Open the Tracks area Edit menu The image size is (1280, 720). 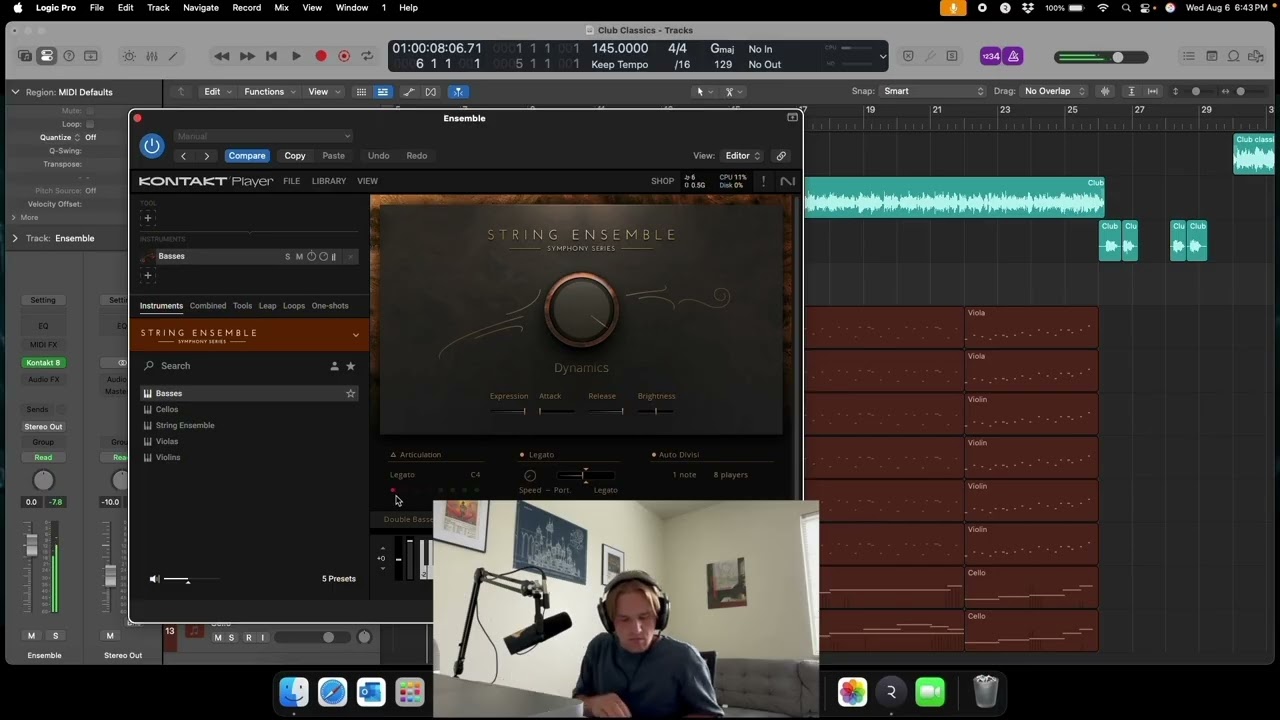(x=217, y=92)
